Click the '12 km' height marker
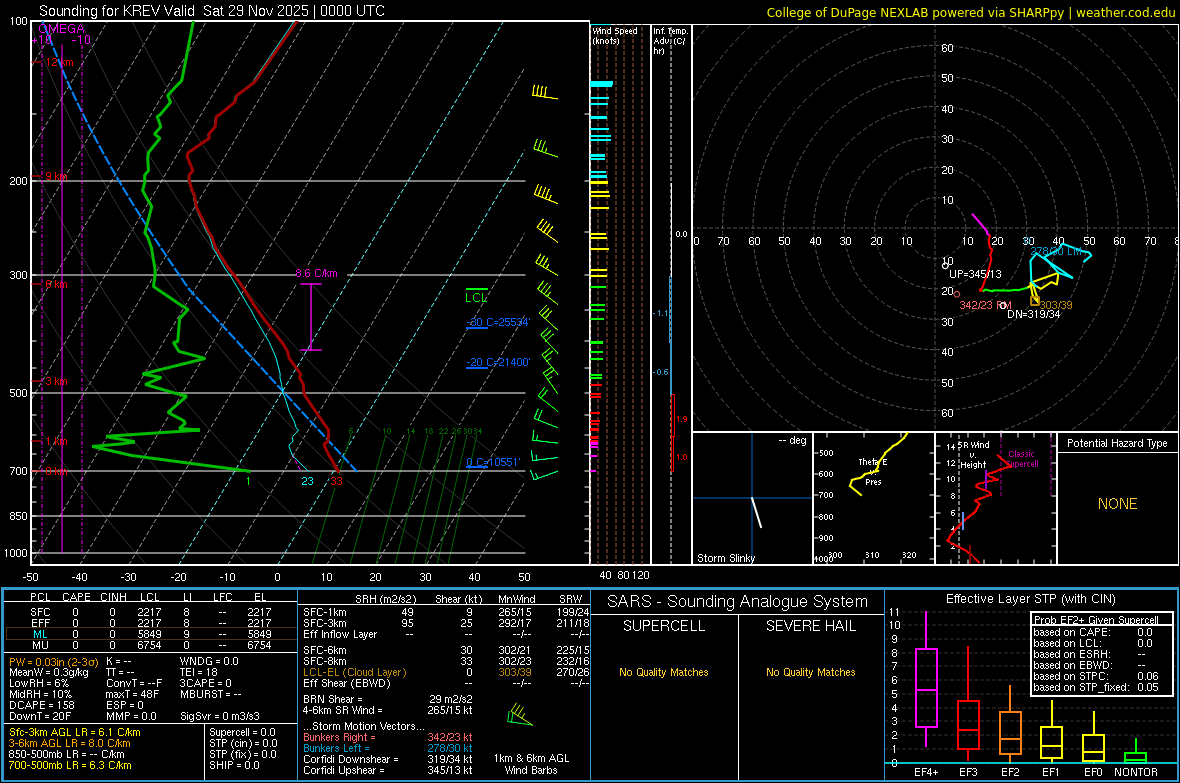 coord(59,62)
